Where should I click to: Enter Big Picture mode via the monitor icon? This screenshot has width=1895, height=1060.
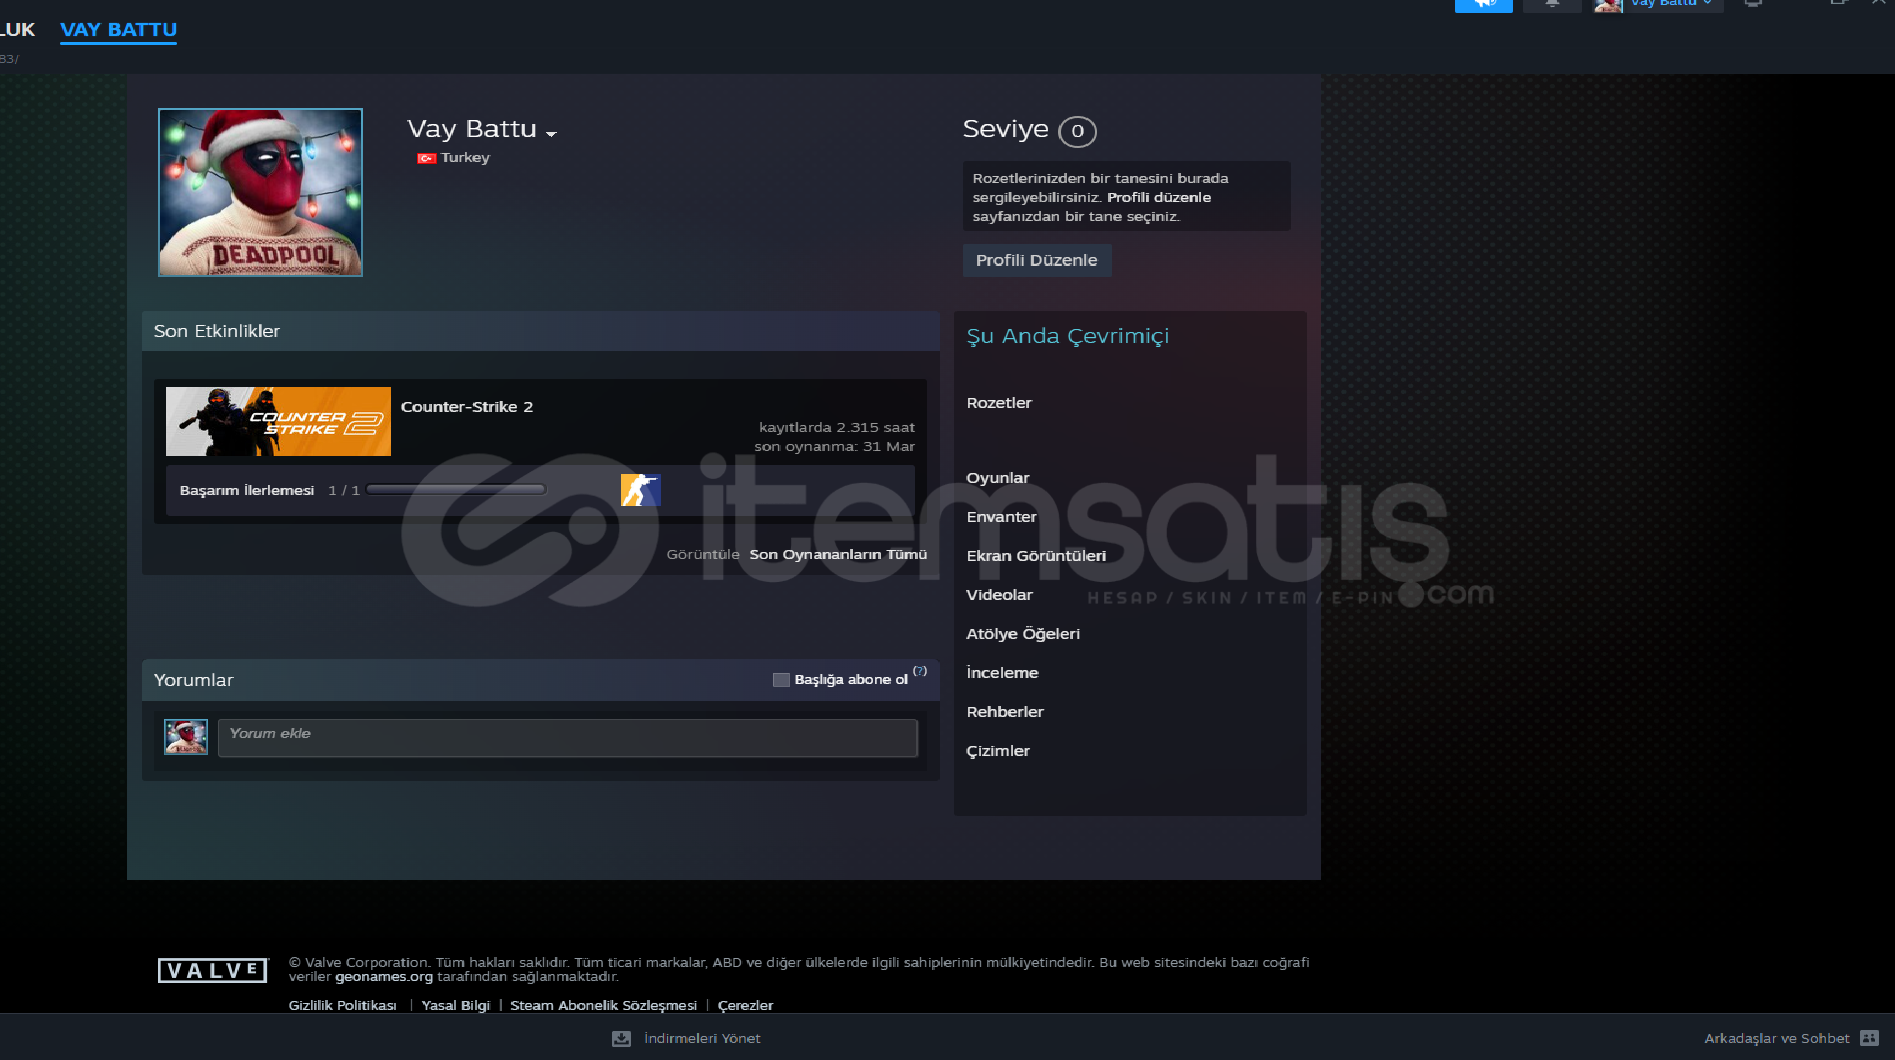pyautogui.click(x=1753, y=4)
